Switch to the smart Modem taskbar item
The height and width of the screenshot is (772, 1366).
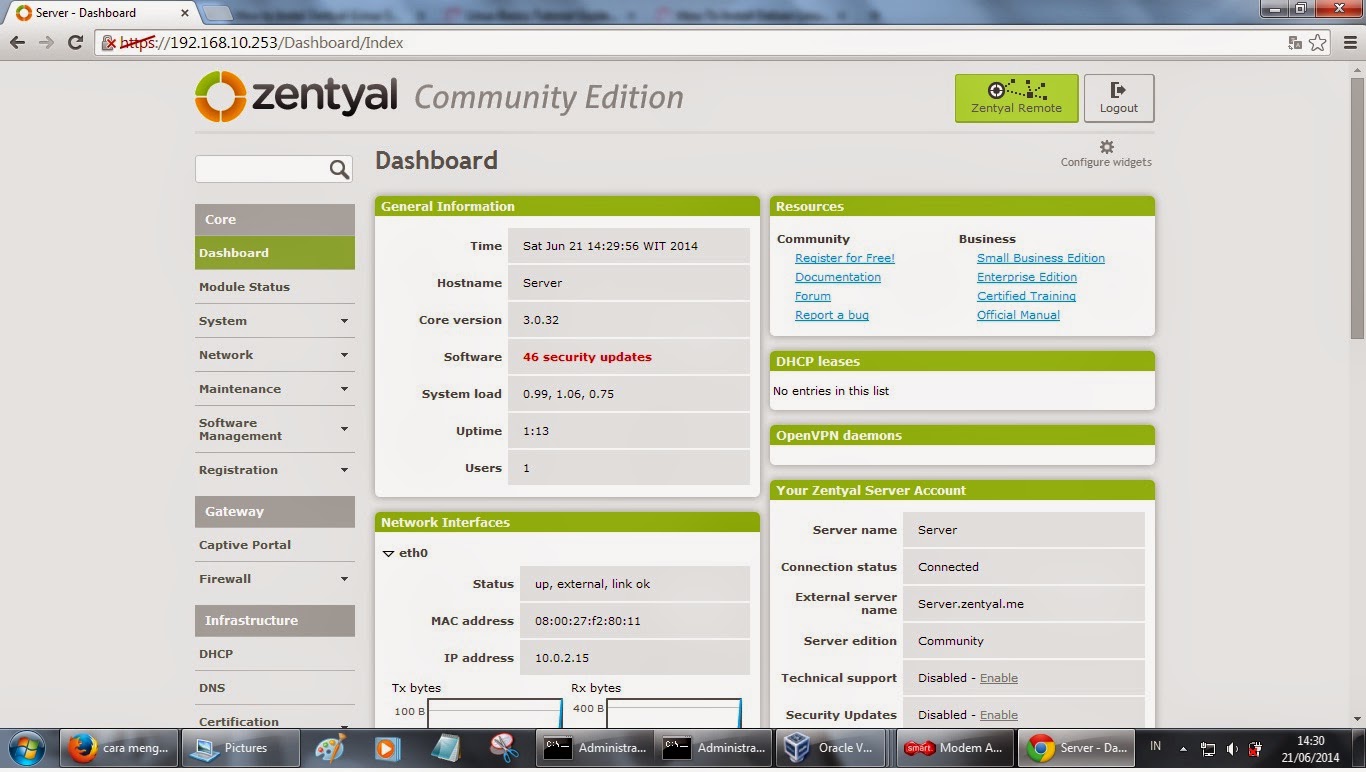coord(953,748)
